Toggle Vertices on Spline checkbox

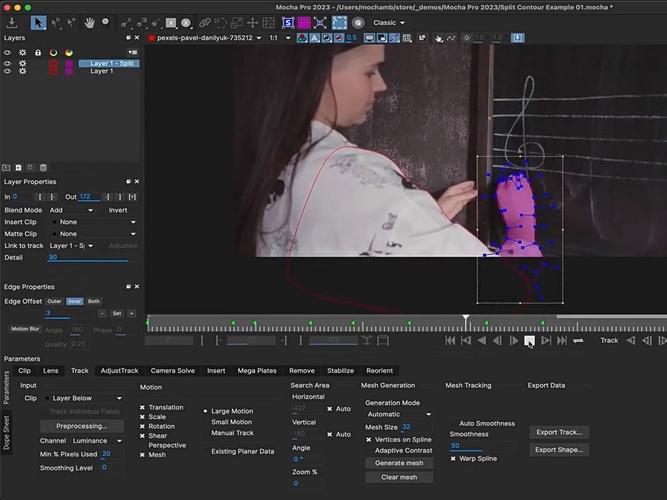coord(369,439)
